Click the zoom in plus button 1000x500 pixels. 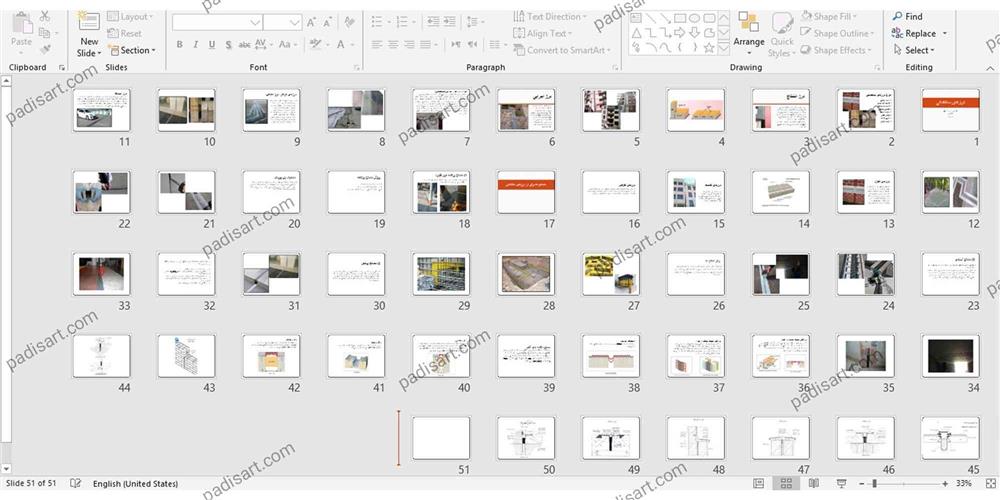pos(945,484)
